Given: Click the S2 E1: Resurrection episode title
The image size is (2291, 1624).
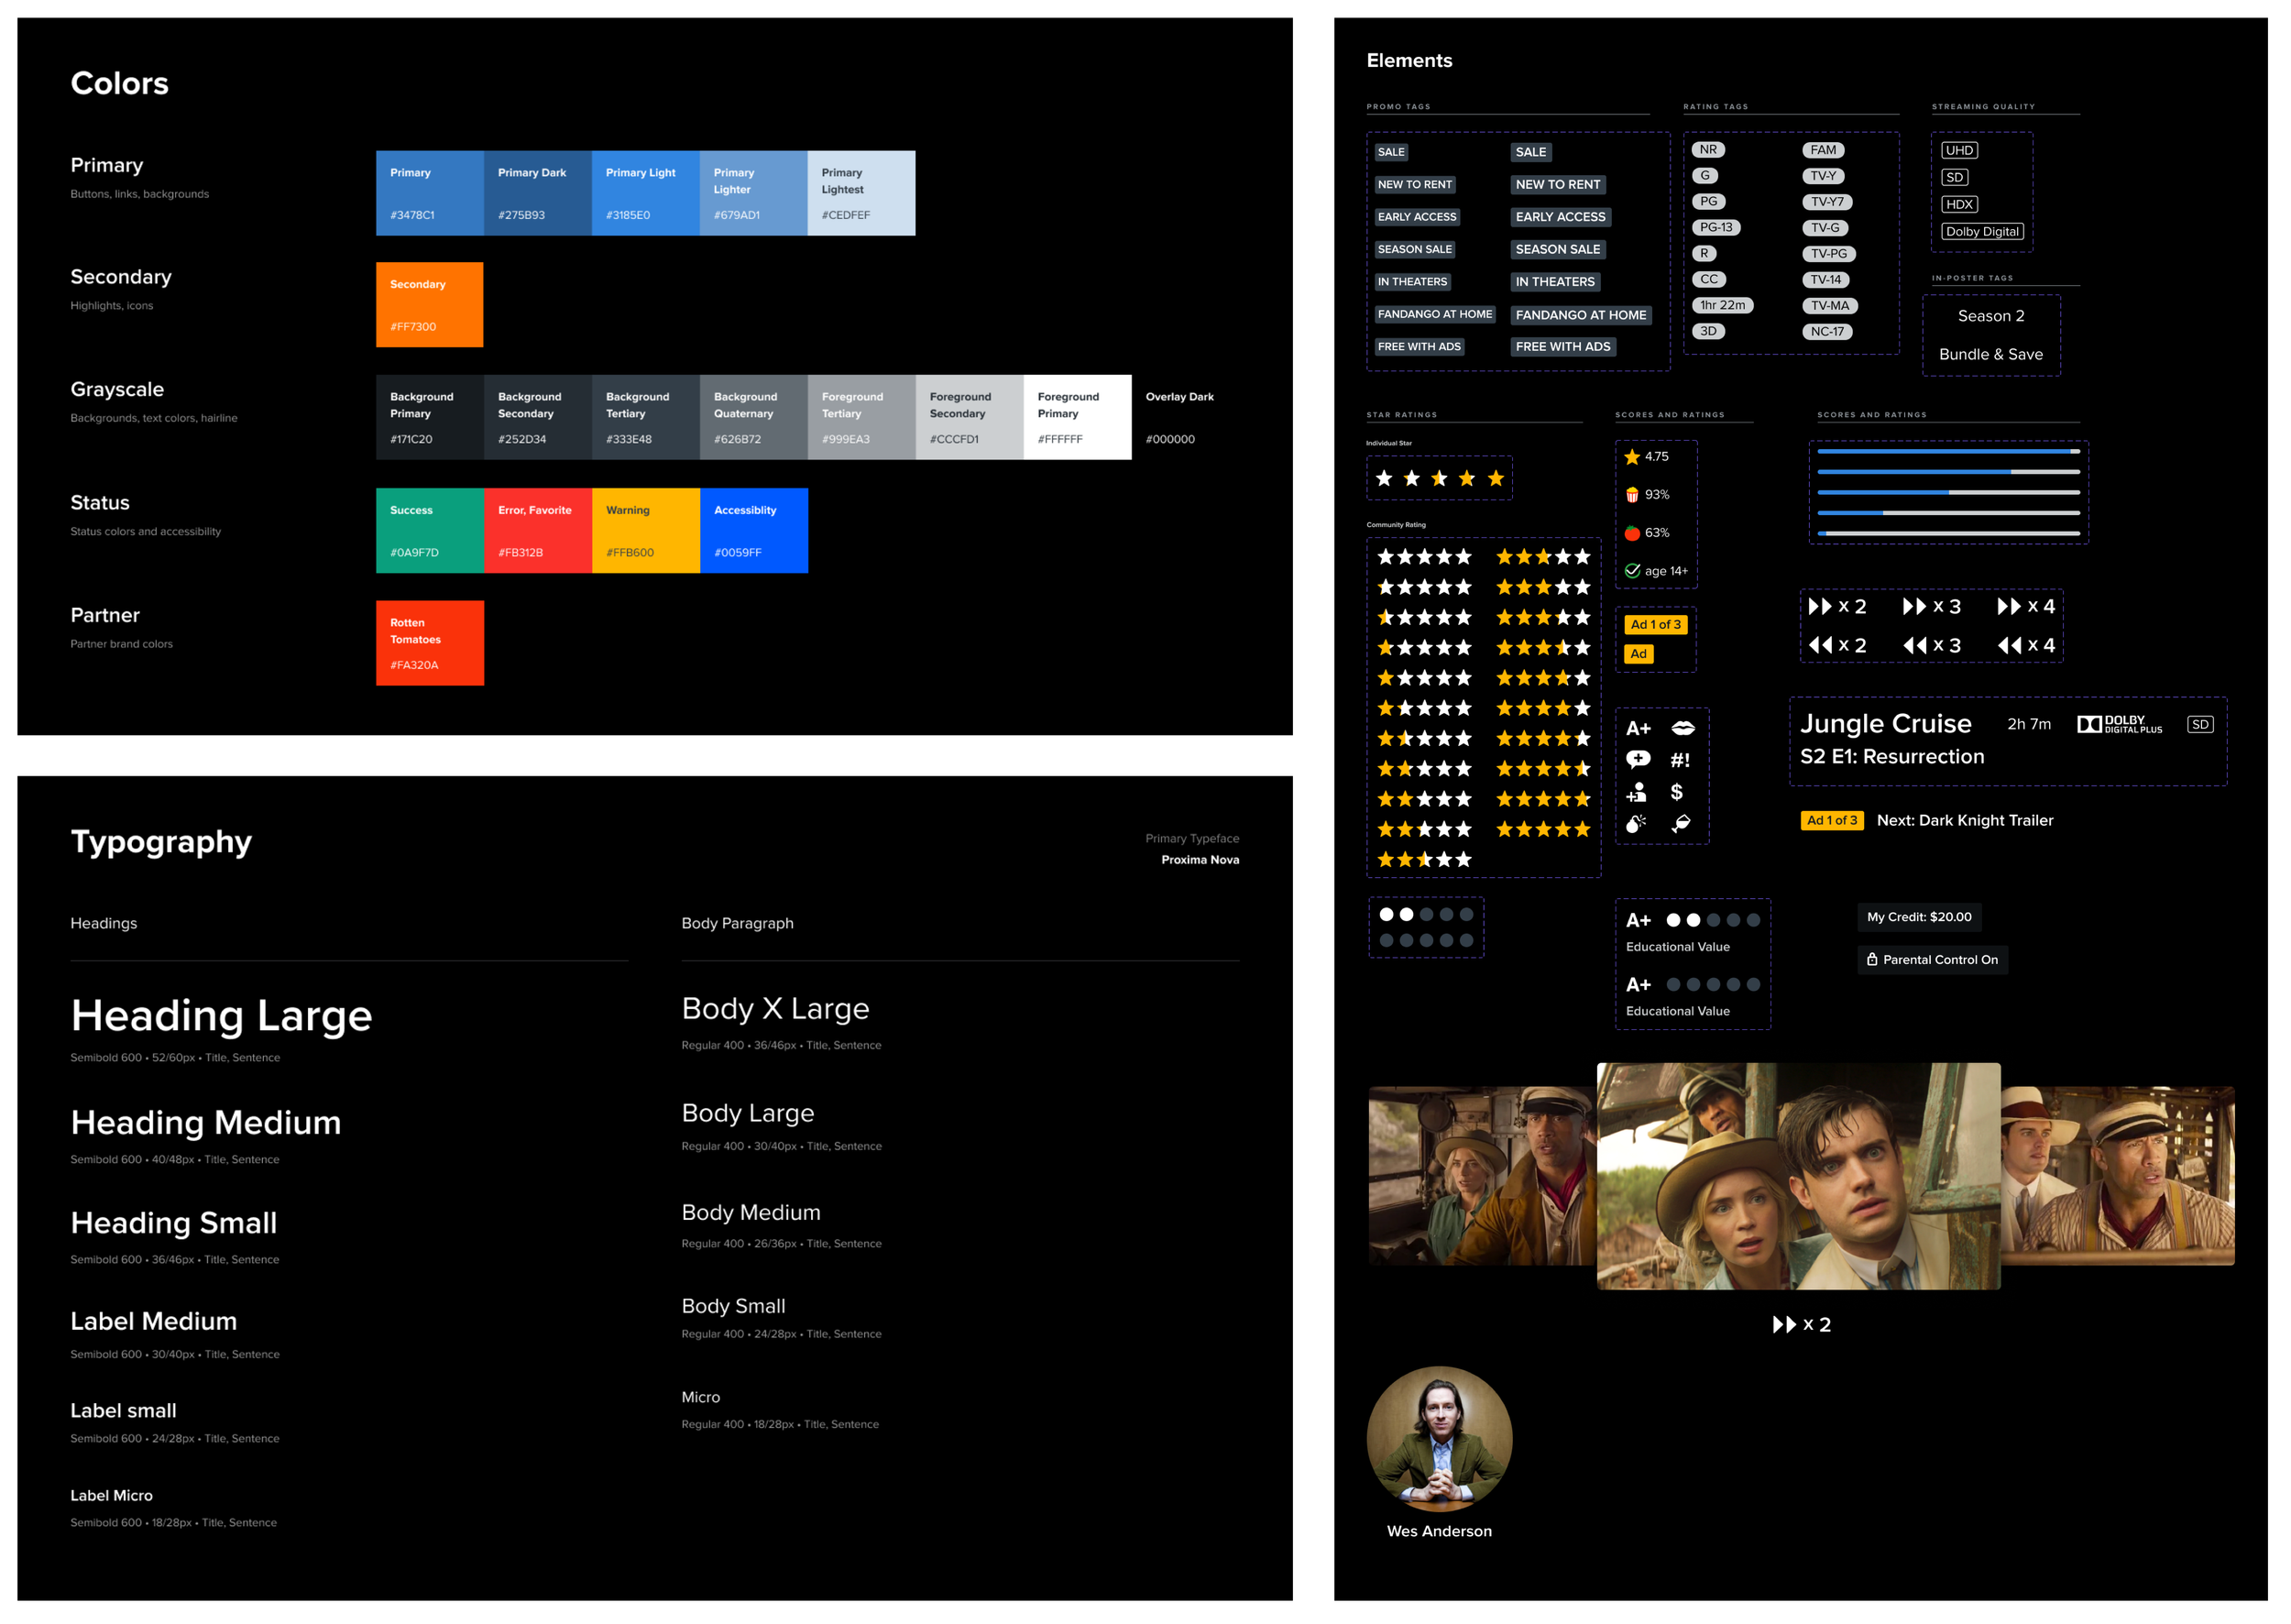Looking at the screenshot, I should 1892,757.
